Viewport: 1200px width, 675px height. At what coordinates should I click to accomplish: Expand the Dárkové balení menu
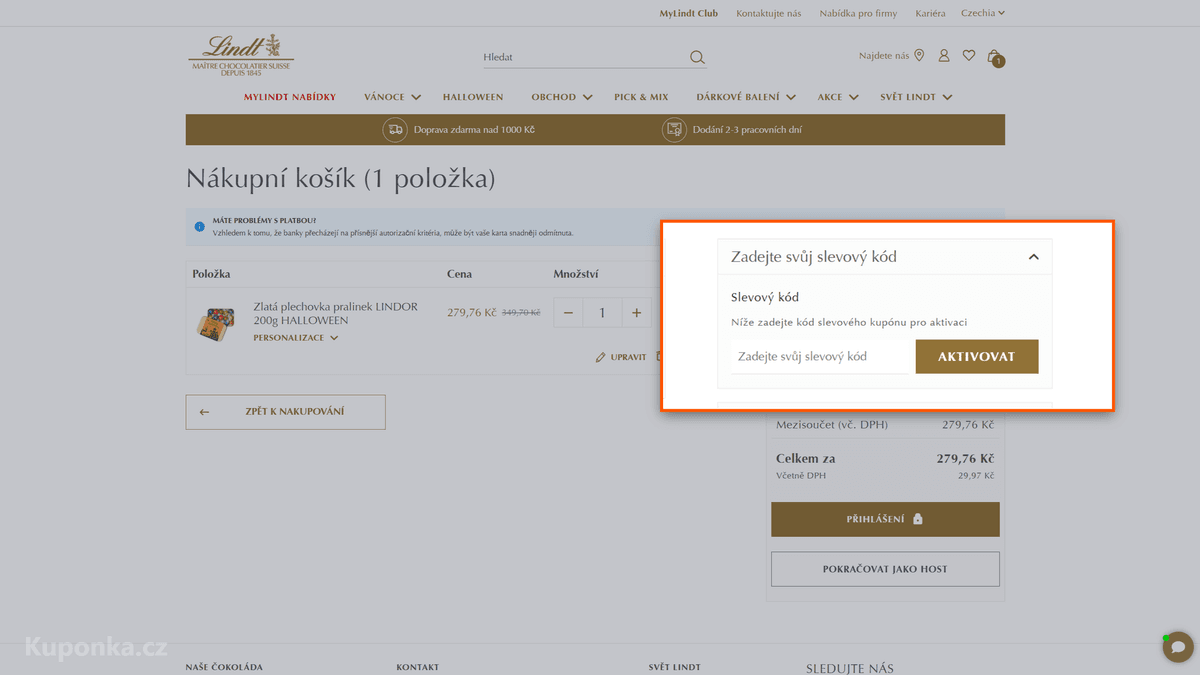click(x=746, y=97)
